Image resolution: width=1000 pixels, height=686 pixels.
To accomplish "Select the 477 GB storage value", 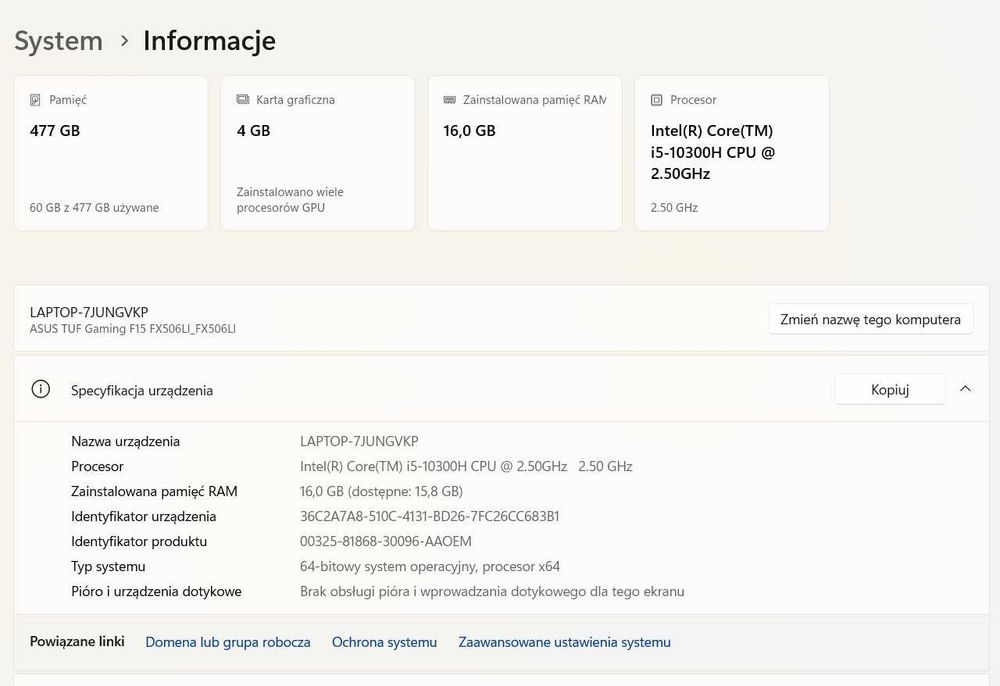I will click(x=55, y=130).
